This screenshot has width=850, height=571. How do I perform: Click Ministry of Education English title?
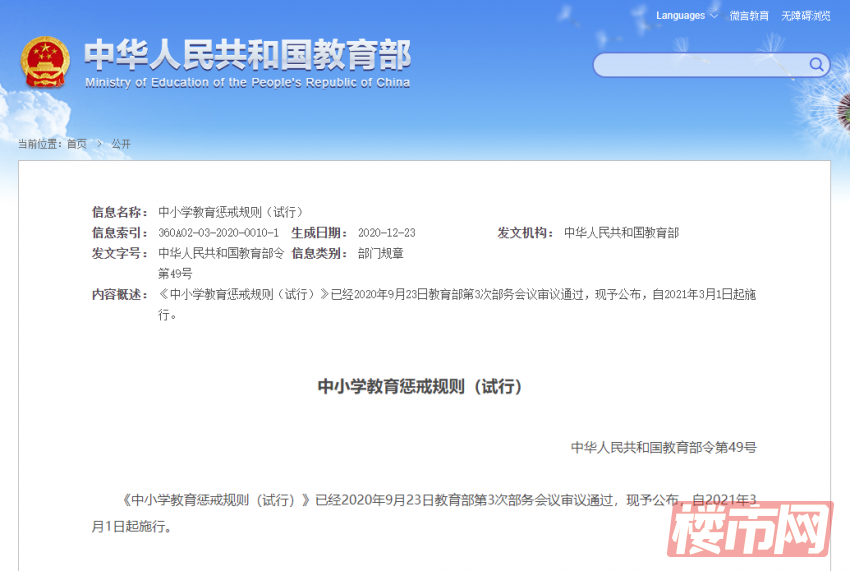pyautogui.click(x=247, y=82)
